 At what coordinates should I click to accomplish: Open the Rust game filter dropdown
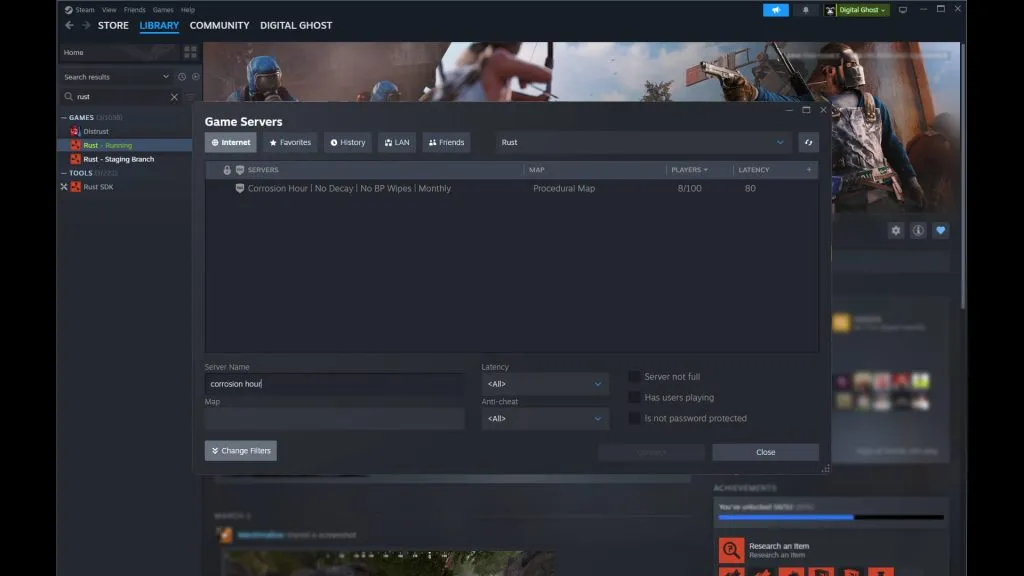(x=643, y=142)
